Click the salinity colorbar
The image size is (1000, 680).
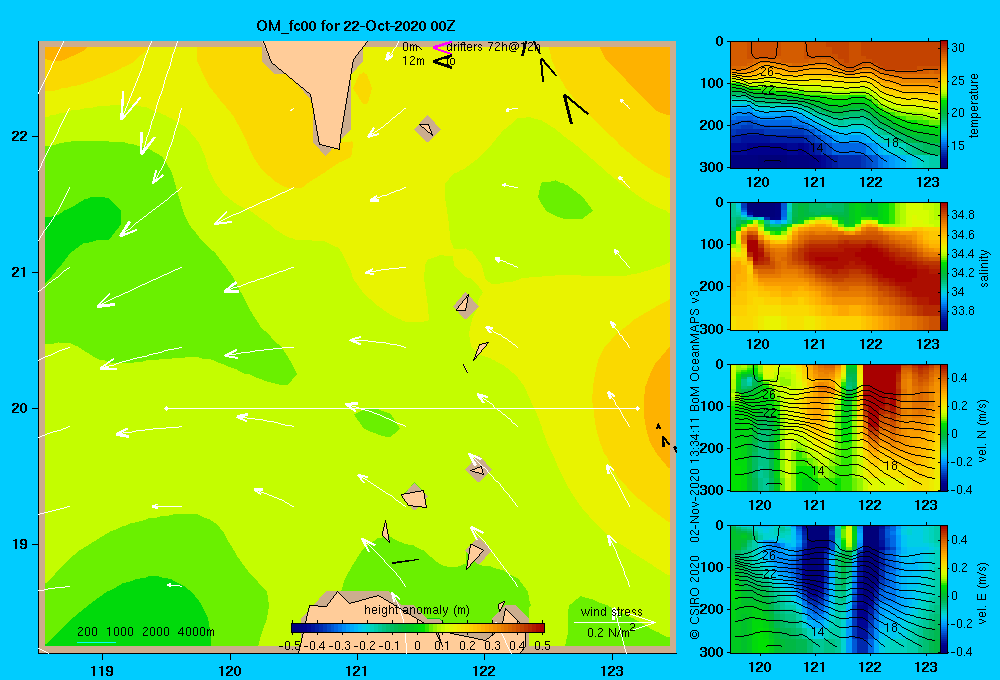click(x=944, y=266)
